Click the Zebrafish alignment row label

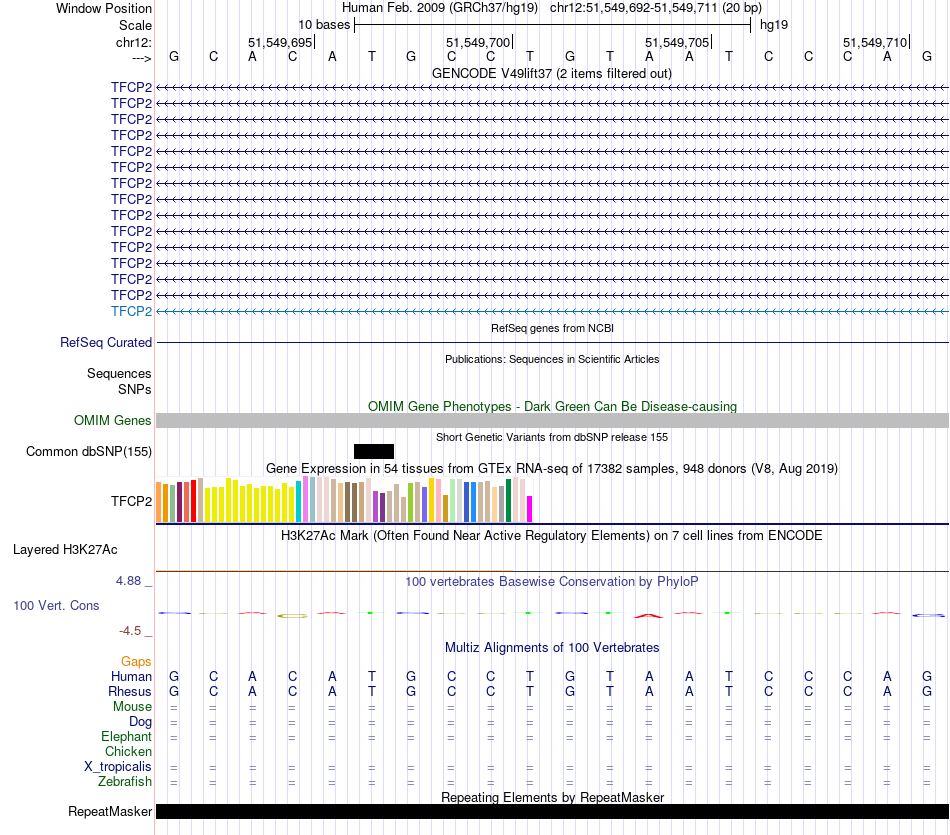coord(125,782)
